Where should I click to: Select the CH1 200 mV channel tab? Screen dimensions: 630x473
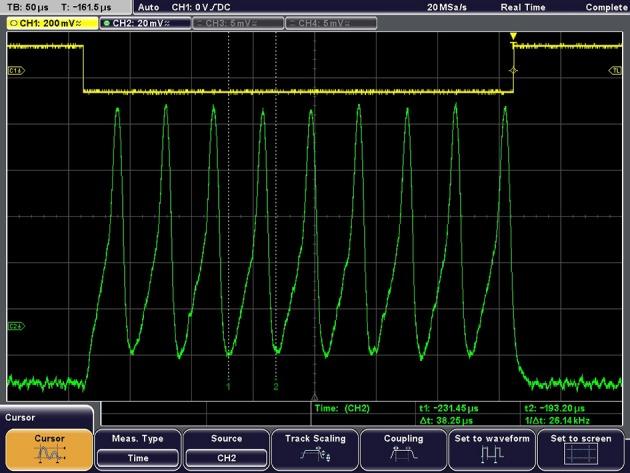[x=50, y=22]
